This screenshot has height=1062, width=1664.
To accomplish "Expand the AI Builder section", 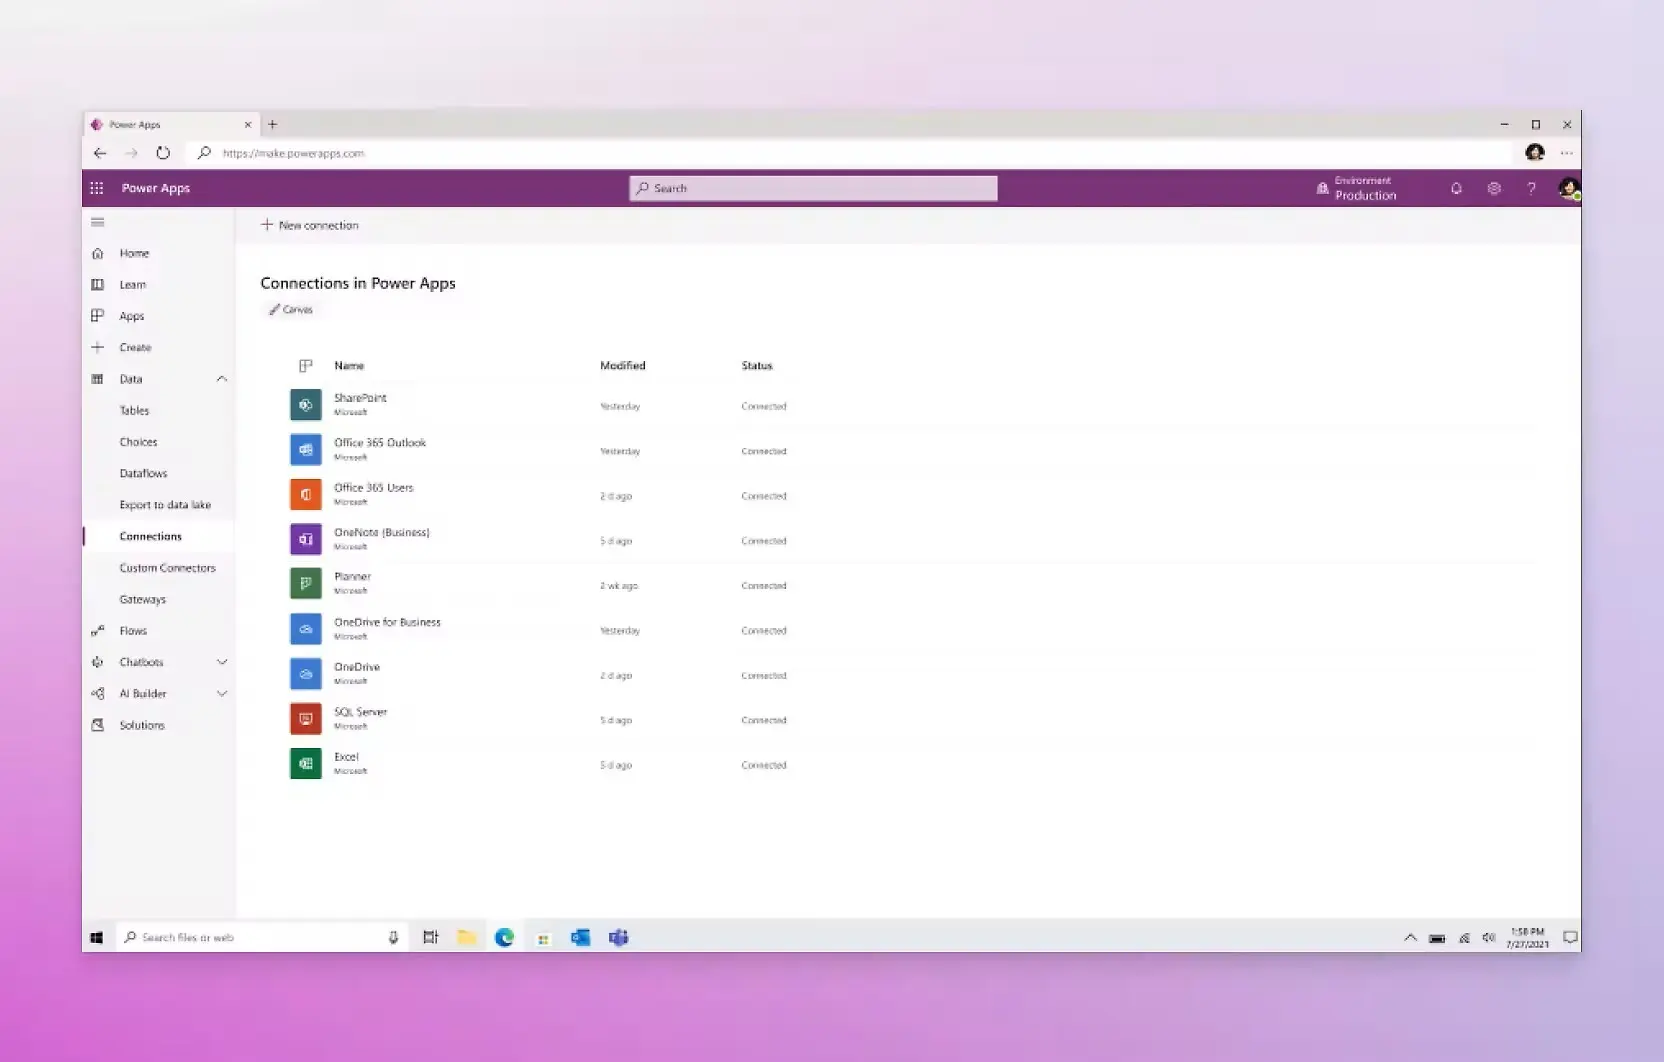I will coord(222,693).
